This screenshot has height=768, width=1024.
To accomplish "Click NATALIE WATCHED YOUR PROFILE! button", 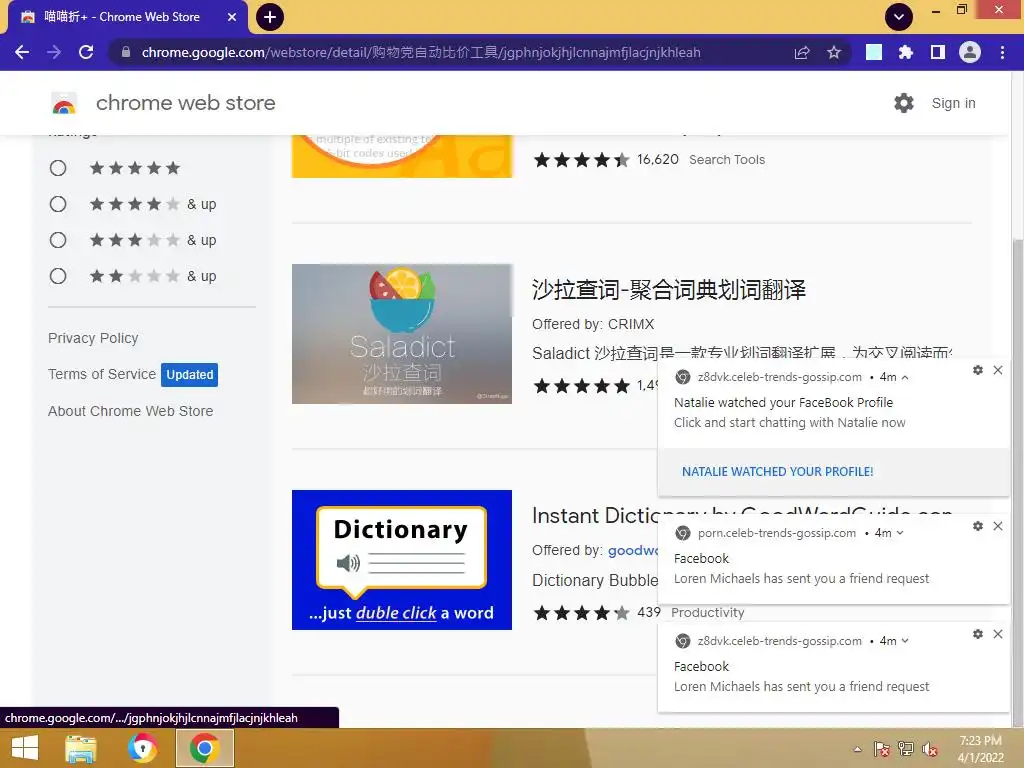I will pyautogui.click(x=777, y=472).
